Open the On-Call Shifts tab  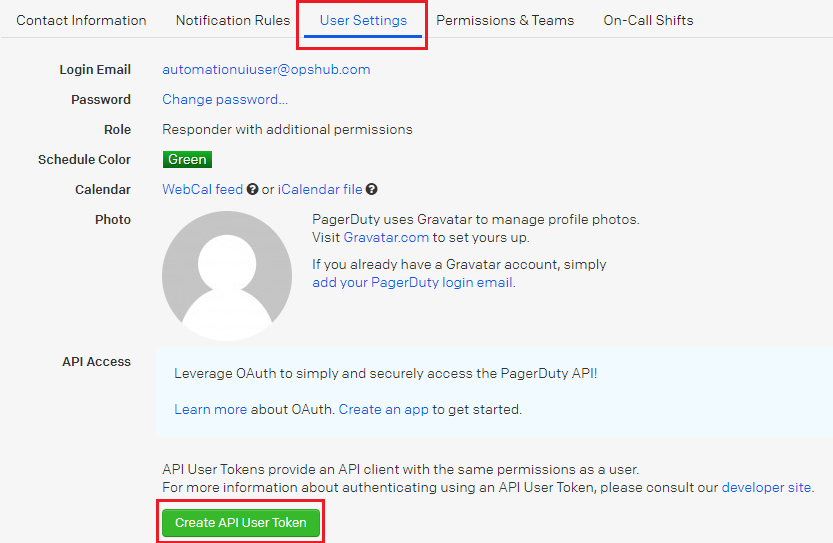[x=648, y=20]
